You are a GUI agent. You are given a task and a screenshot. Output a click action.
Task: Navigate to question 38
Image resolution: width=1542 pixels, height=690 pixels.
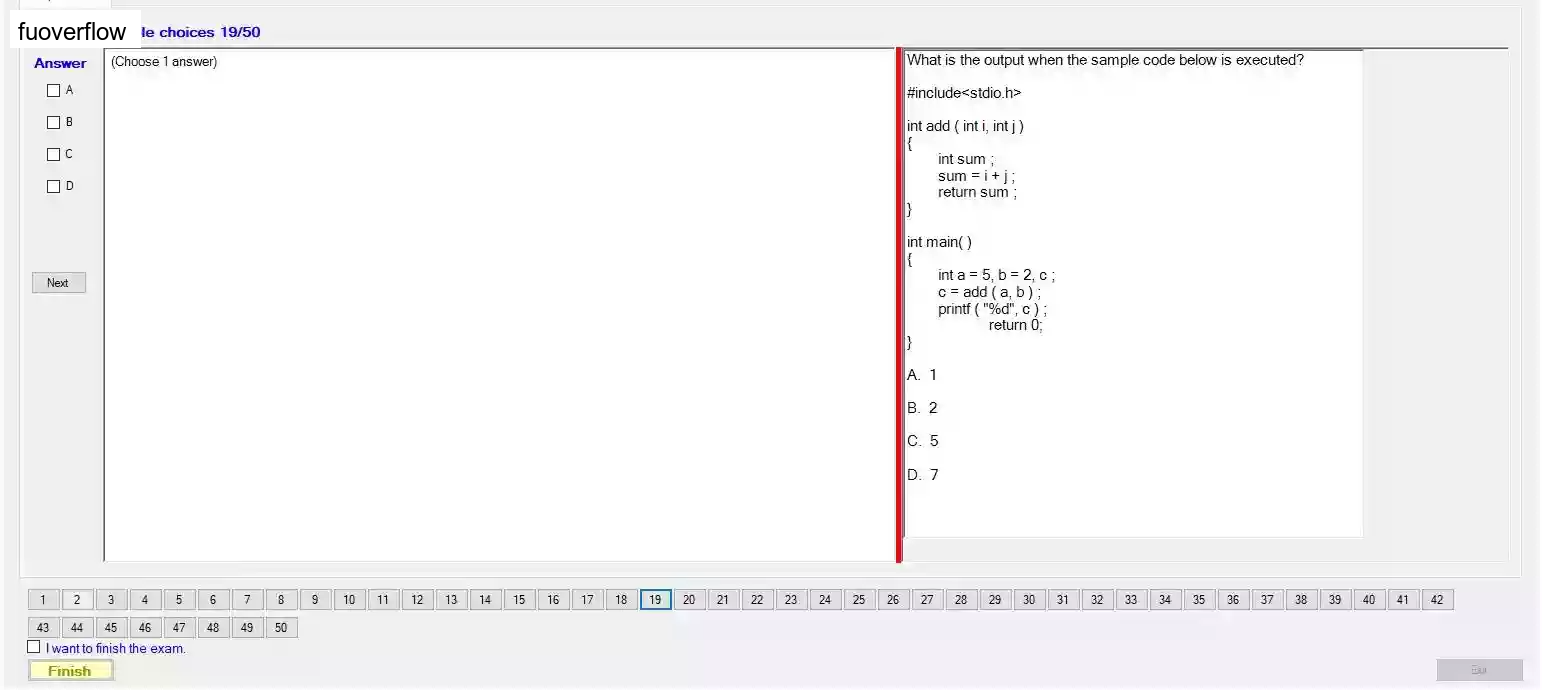(x=1301, y=600)
